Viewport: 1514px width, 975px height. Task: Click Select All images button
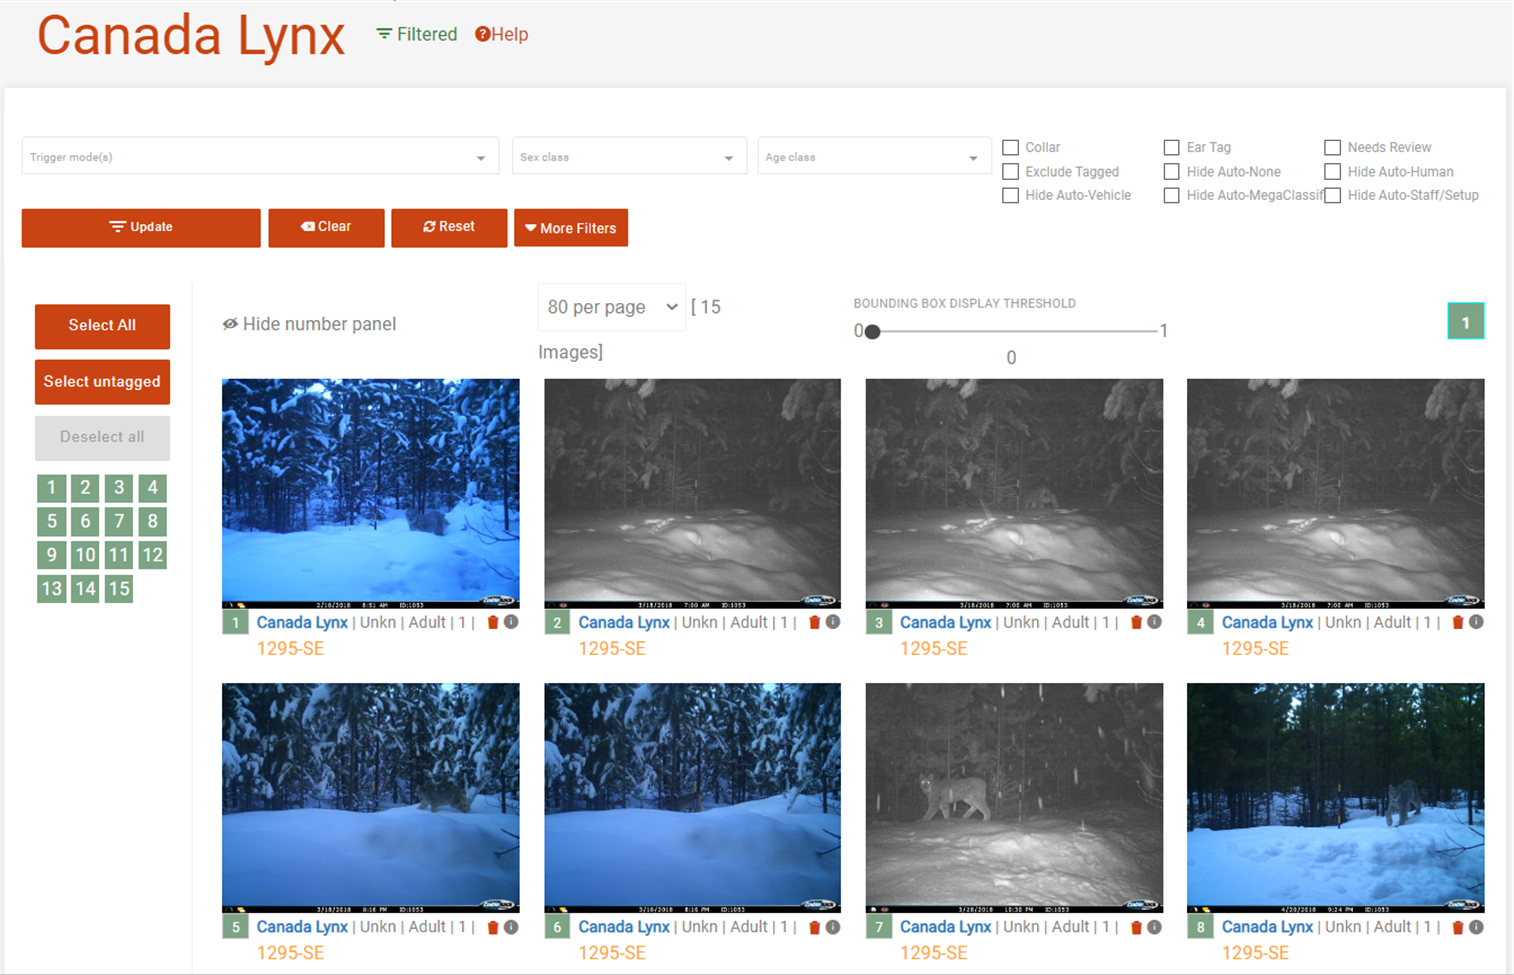click(102, 326)
